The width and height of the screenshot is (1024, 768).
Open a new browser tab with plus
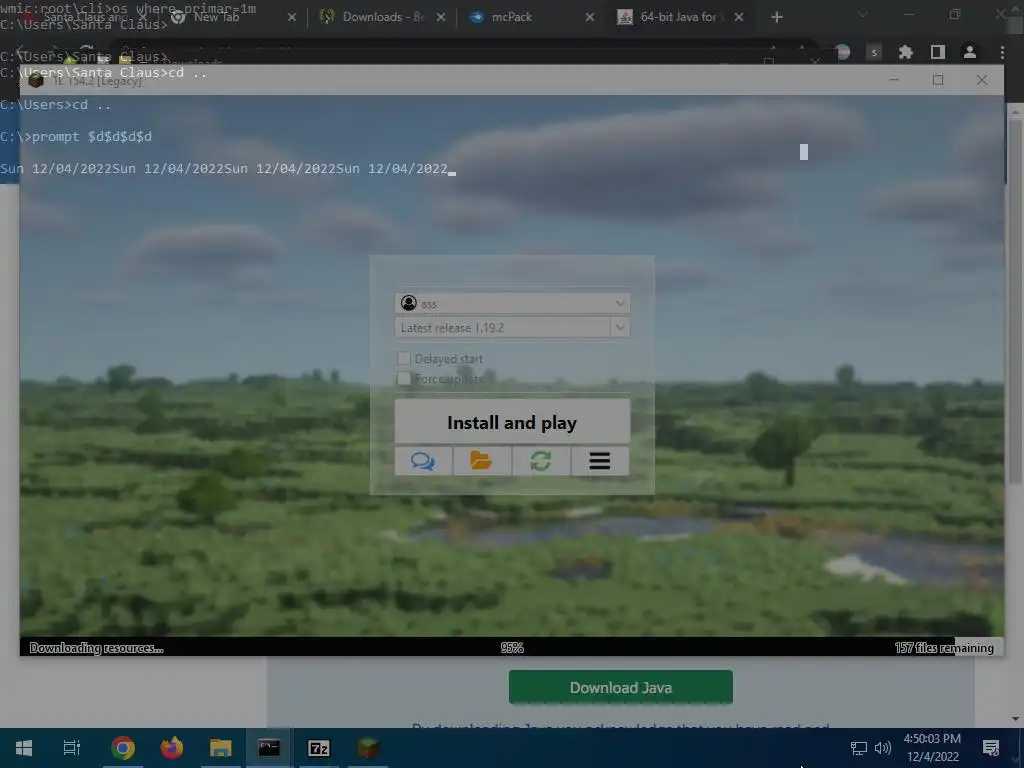[x=776, y=17]
